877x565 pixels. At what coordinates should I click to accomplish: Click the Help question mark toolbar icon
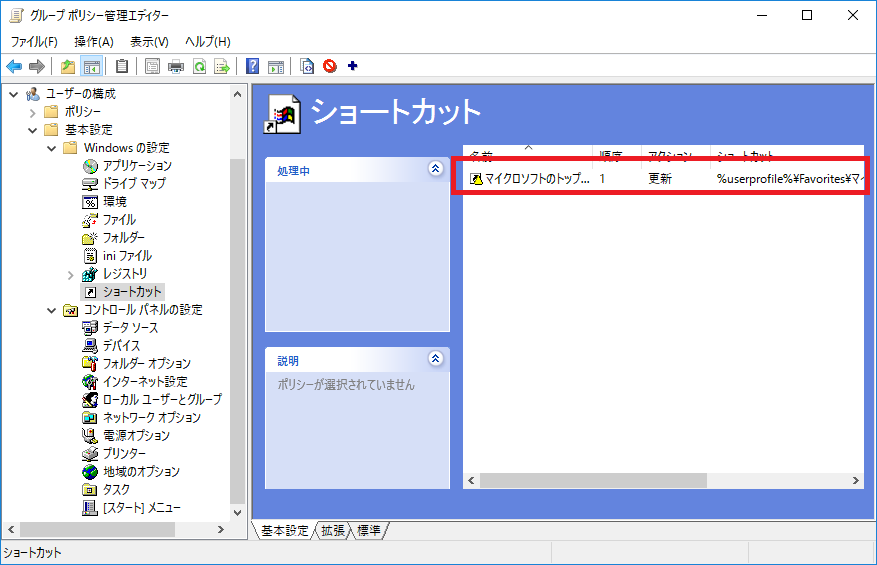point(253,67)
